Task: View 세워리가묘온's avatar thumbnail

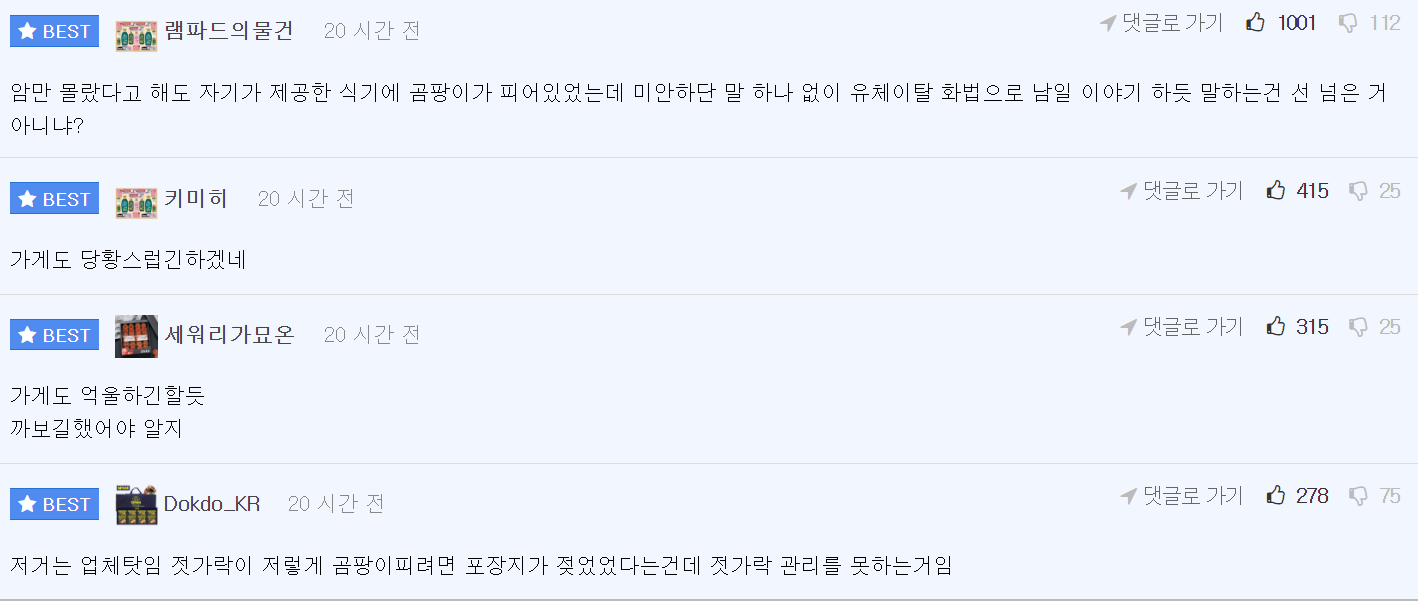Action: tap(136, 335)
